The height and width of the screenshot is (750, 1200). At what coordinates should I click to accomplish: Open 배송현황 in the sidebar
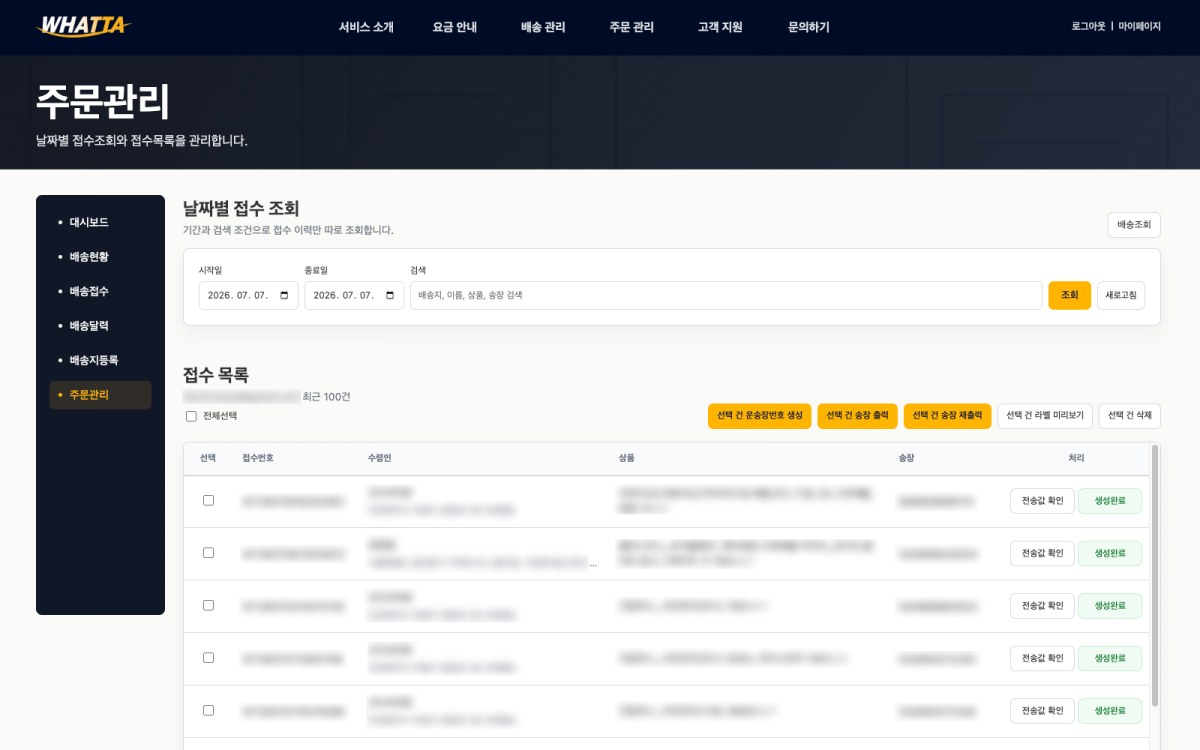[x=100, y=257]
